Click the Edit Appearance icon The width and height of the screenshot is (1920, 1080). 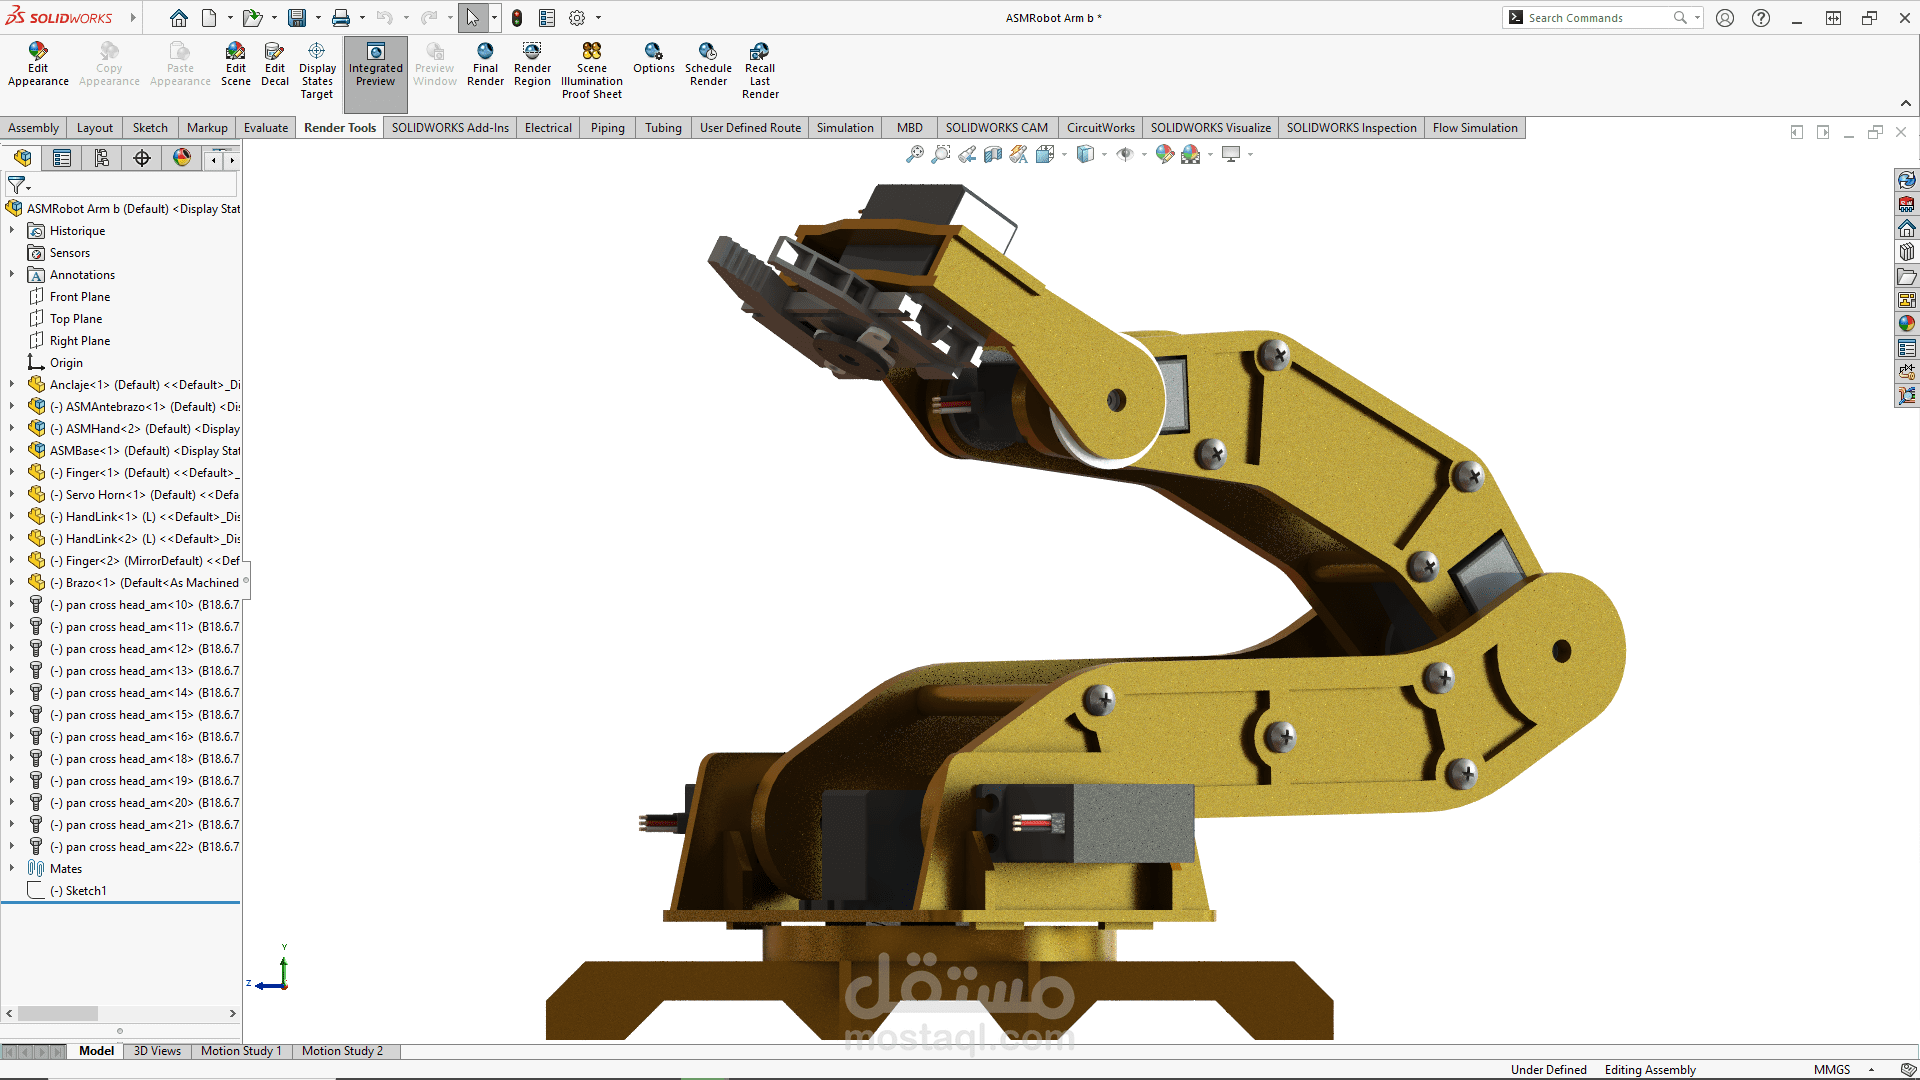pos(38,52)
